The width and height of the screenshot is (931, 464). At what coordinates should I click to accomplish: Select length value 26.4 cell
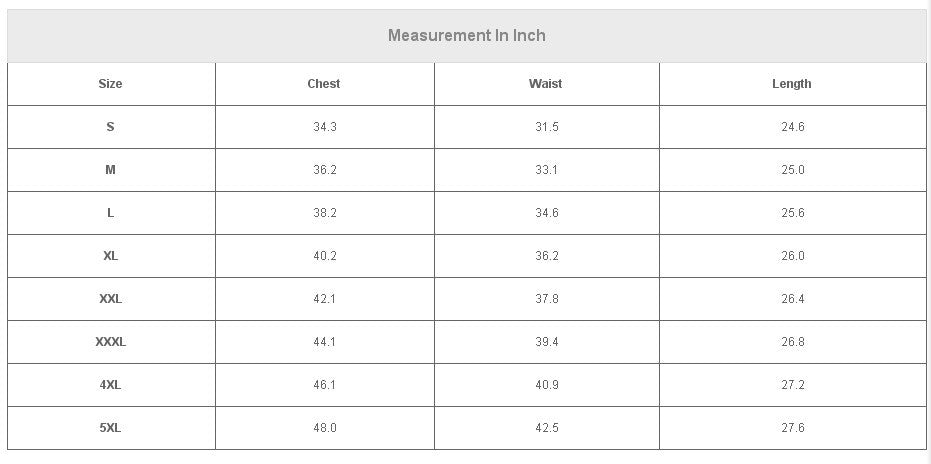793,299
